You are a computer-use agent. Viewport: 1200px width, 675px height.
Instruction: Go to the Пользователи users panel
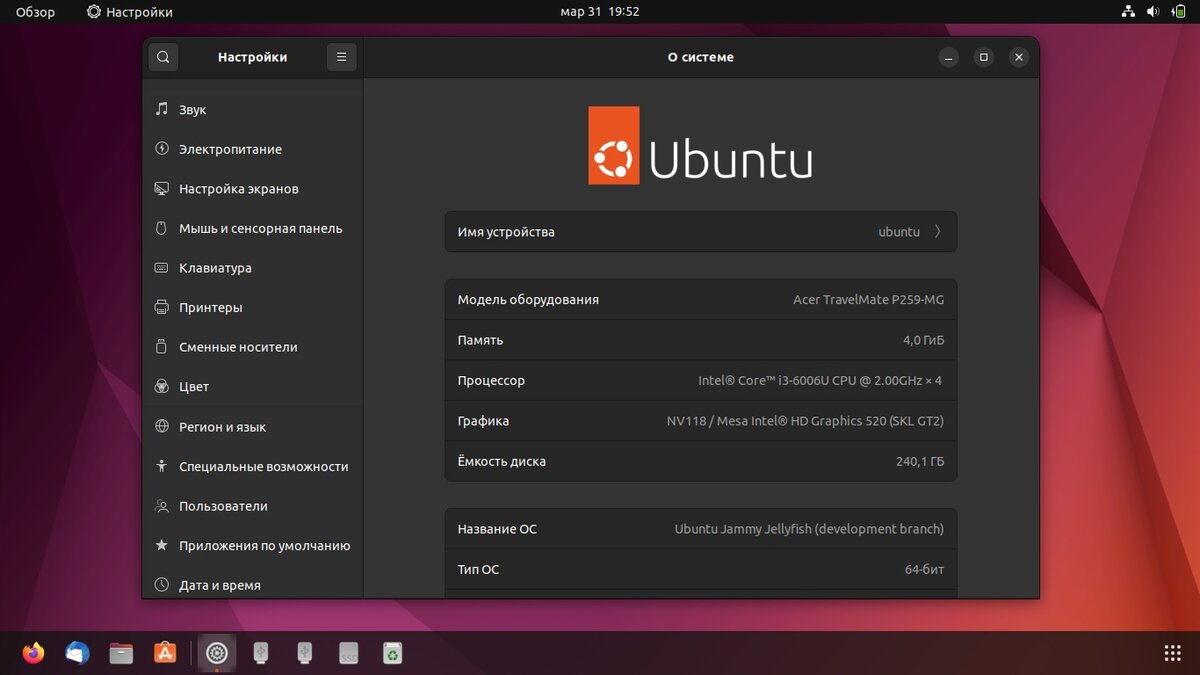click(x=252, y=506)
